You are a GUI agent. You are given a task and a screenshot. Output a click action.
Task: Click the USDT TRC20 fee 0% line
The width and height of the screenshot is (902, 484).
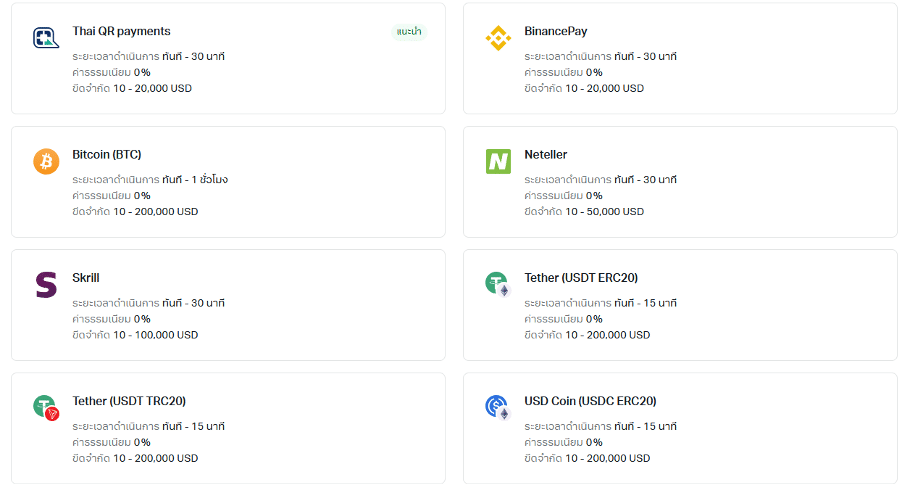pyautogui.click(x=111, y=441)
